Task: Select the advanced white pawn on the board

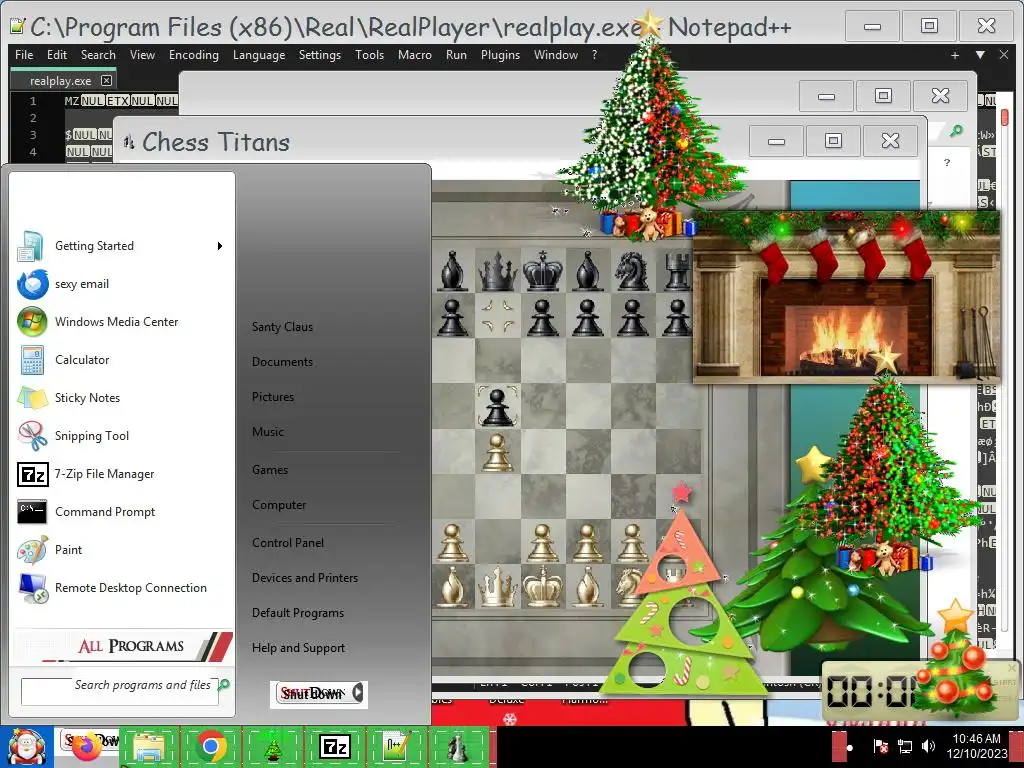Action: (x=497, y=452)
